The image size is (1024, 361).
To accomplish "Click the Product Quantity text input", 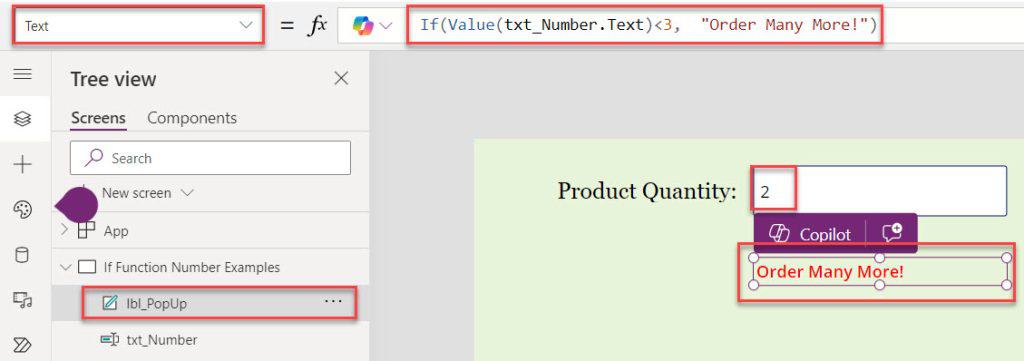I will [879, 191].
